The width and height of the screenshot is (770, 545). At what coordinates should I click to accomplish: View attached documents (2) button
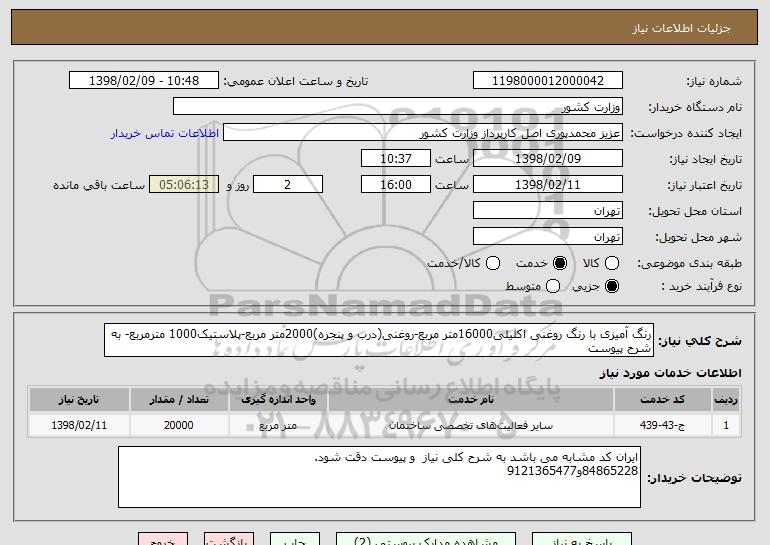point(426,540)
